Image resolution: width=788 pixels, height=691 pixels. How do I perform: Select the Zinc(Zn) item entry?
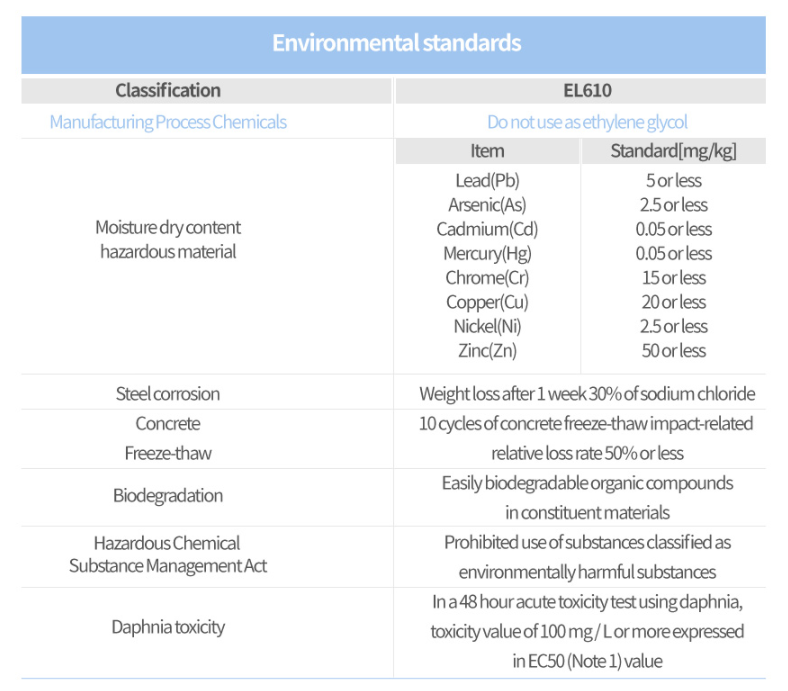pyautogui.click(x=487, y=351)
